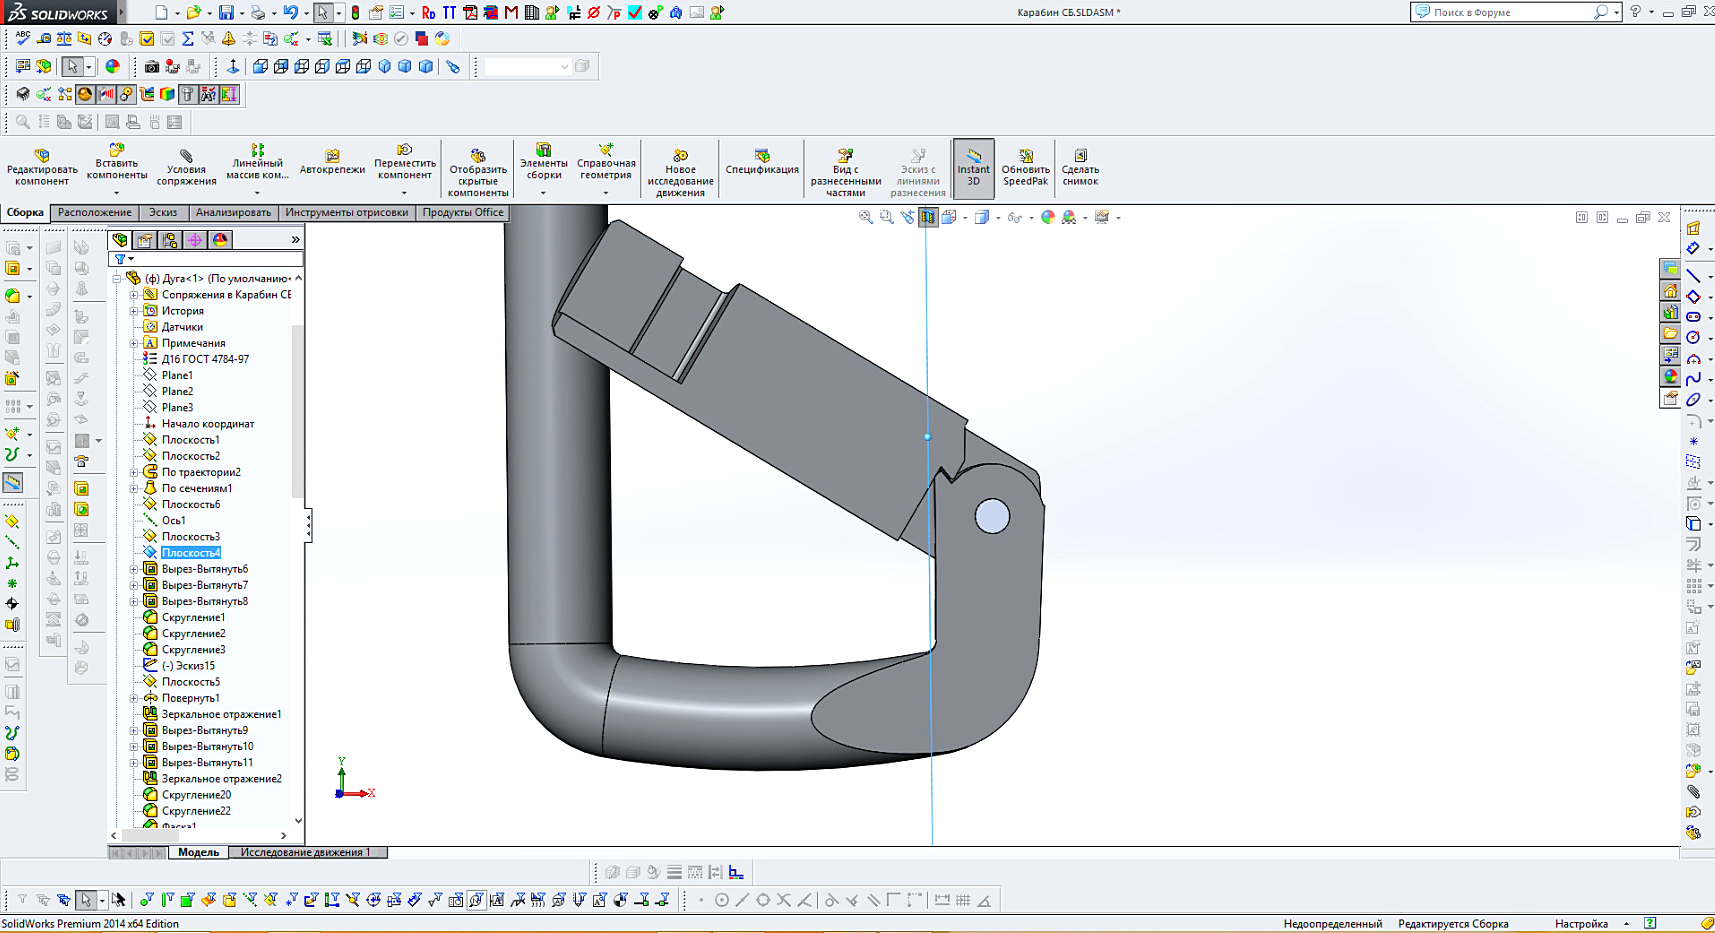Click Smart Fasteners (Автокрепежи) icon
Screen dimensions: 1715x933
332,156
